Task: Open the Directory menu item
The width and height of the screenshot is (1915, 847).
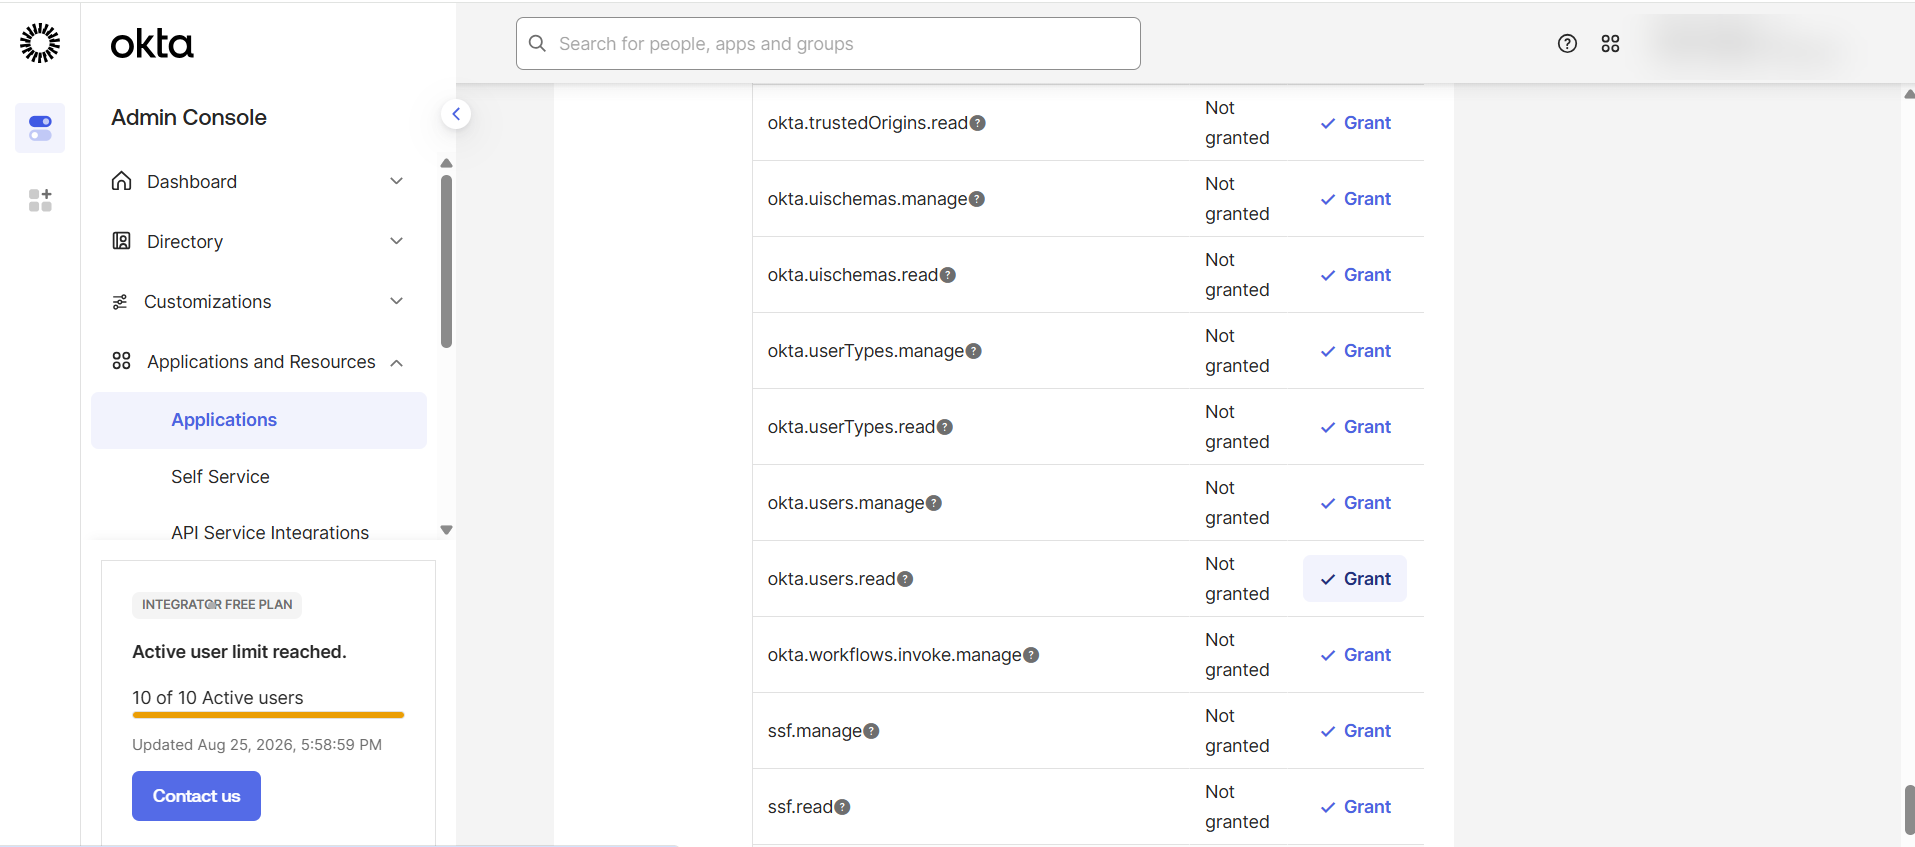Action: click(259, 241)
